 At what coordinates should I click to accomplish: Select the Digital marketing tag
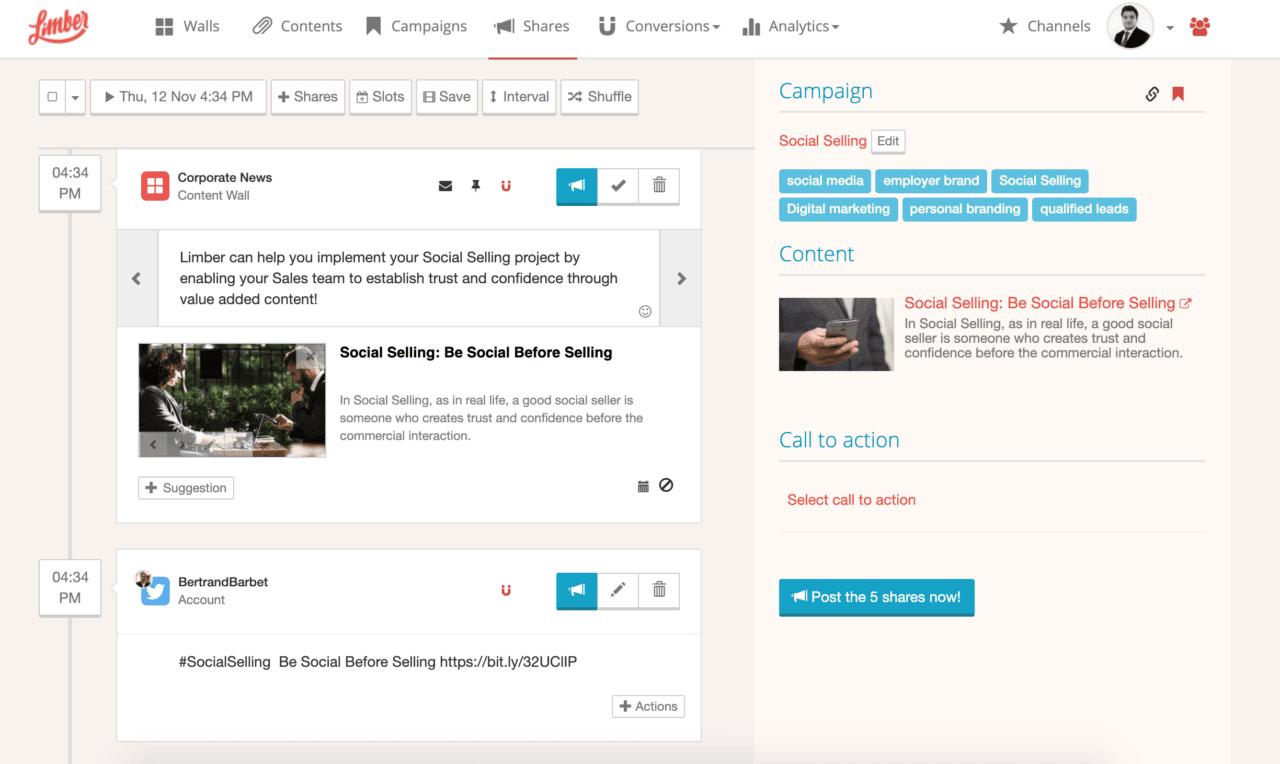(838, 209)
